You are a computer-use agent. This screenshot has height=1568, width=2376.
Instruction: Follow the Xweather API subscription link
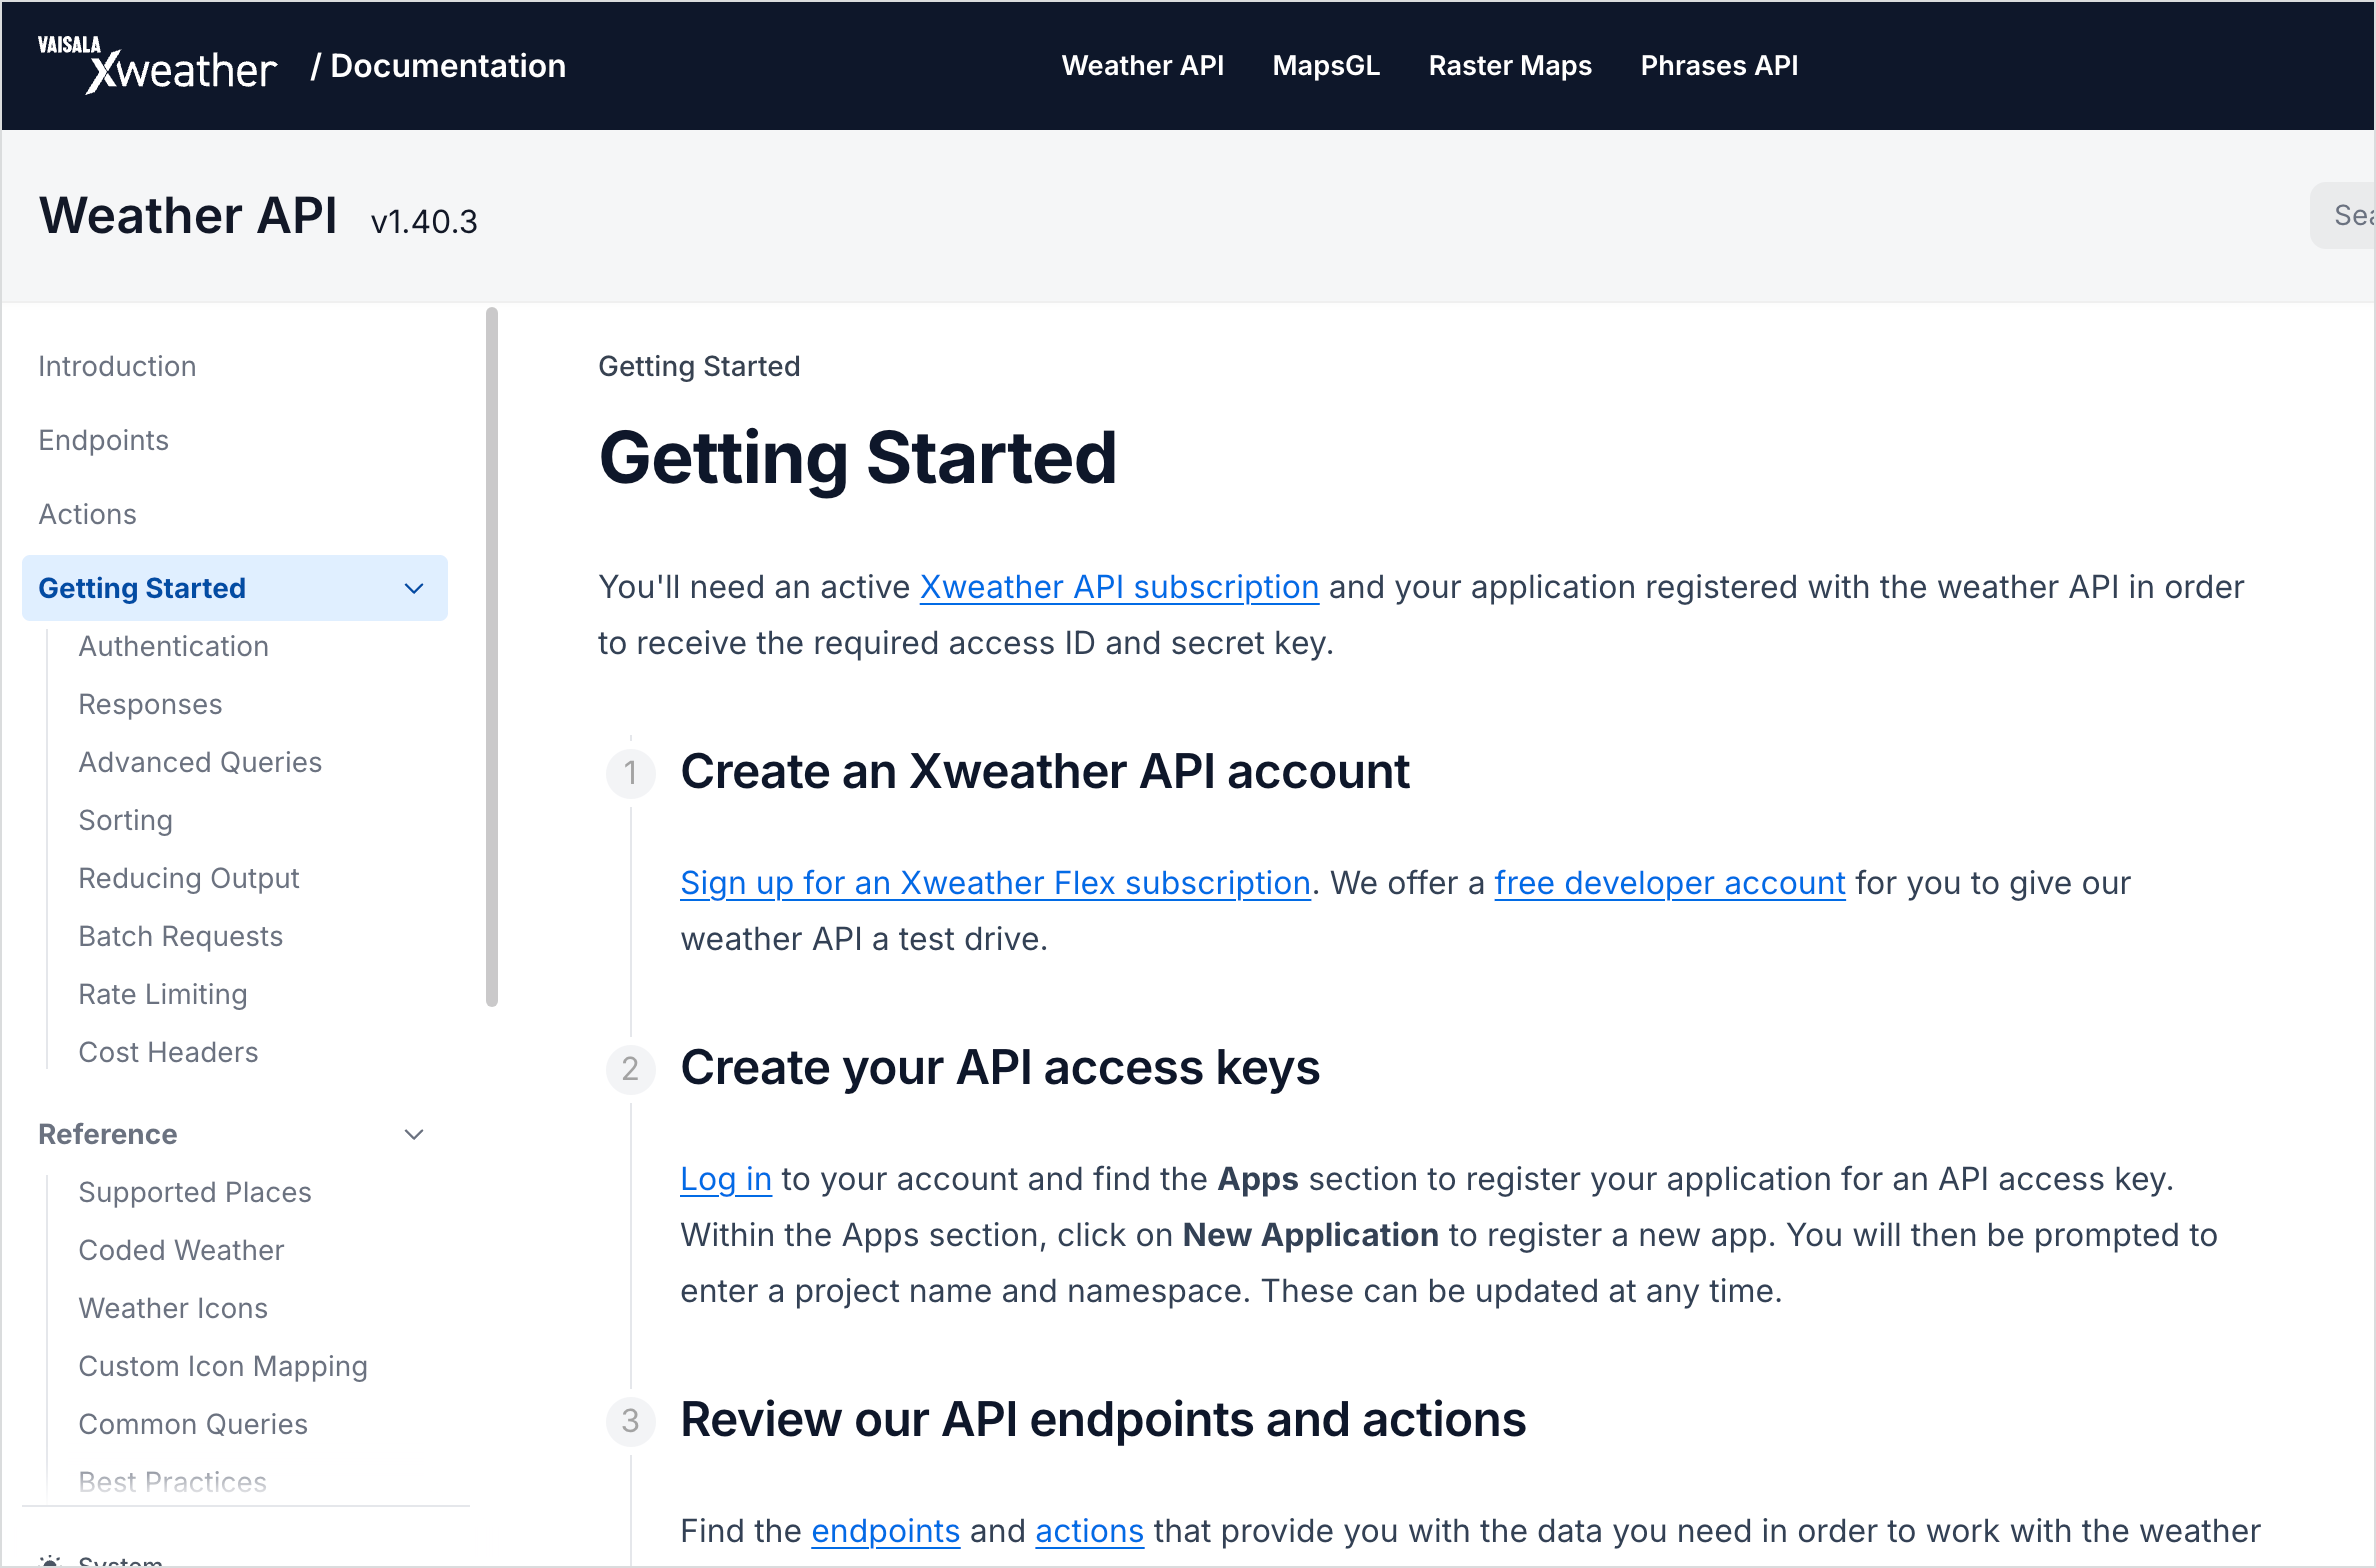tap(1119, 587)
